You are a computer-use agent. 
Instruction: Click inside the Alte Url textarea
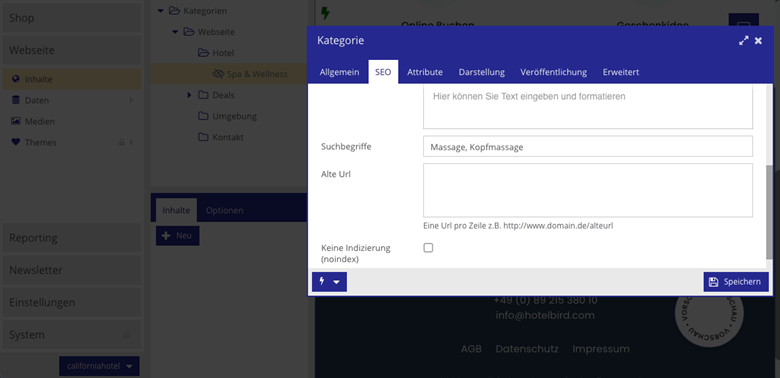point(587,190)
